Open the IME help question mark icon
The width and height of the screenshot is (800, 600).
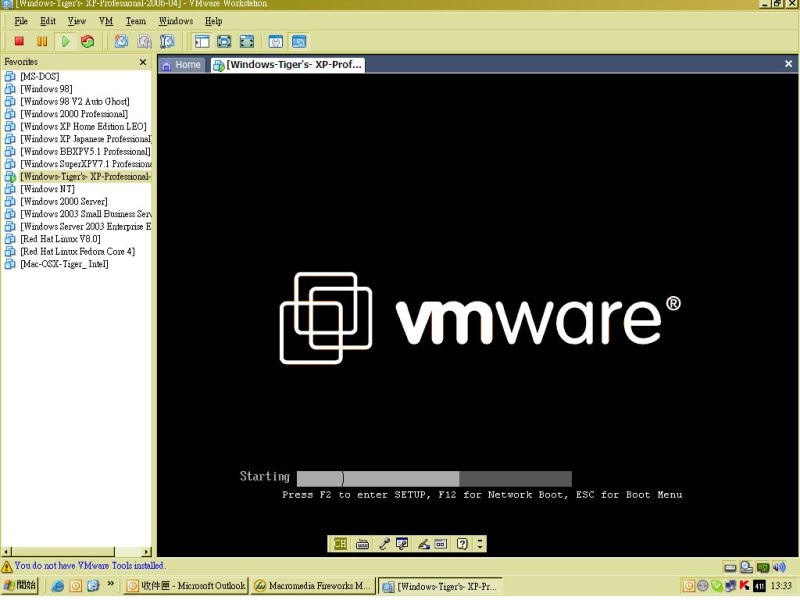pyautogui.click(x=462, y=544)
